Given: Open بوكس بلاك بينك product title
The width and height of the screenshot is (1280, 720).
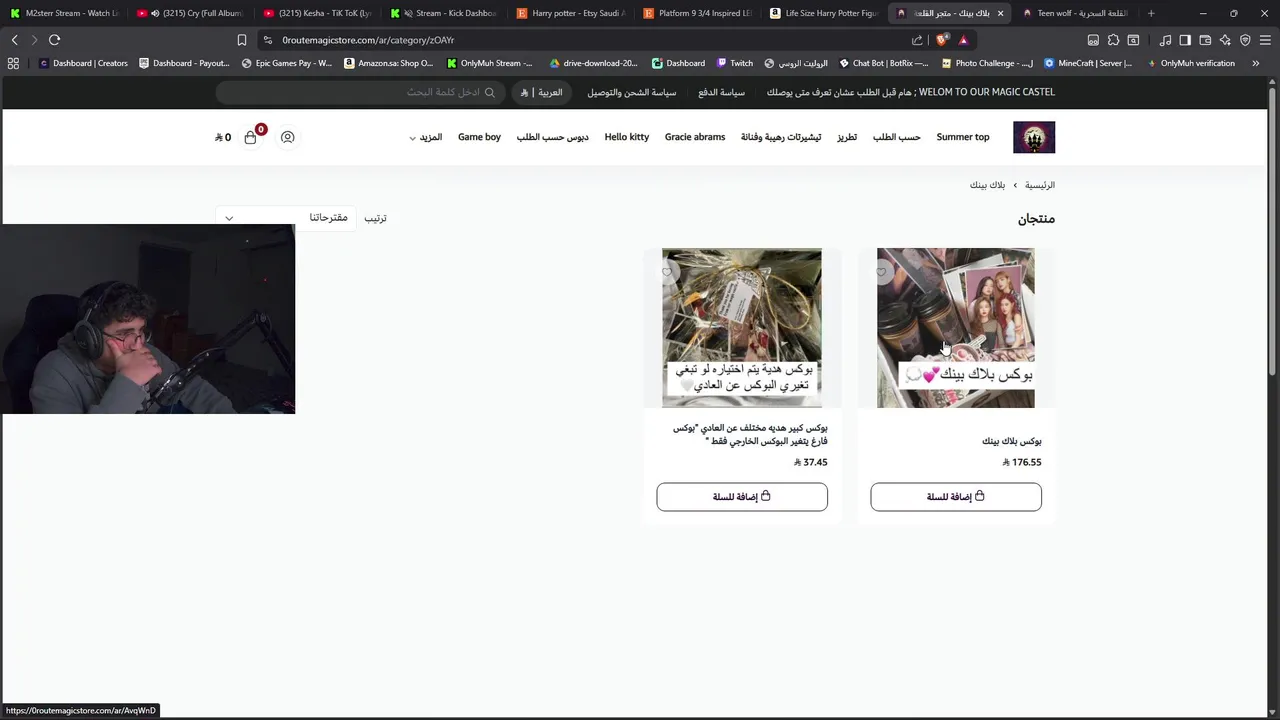Looking at the screenshot, I should coord(1012,441).
